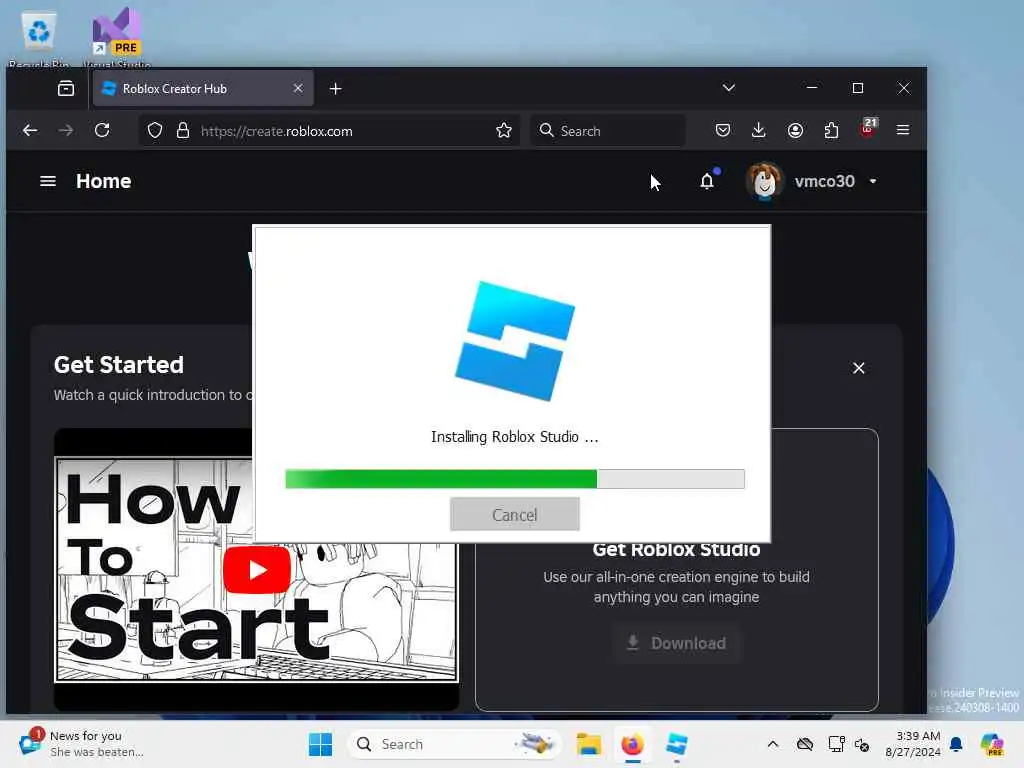
Task: Switch to Roblox Studio installer in taskbar
Action: click(677, 744)
